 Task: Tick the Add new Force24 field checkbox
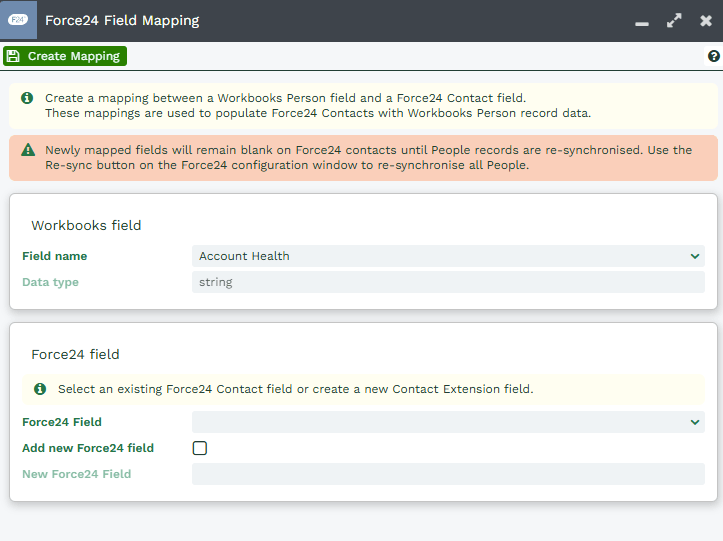point(200,448)
